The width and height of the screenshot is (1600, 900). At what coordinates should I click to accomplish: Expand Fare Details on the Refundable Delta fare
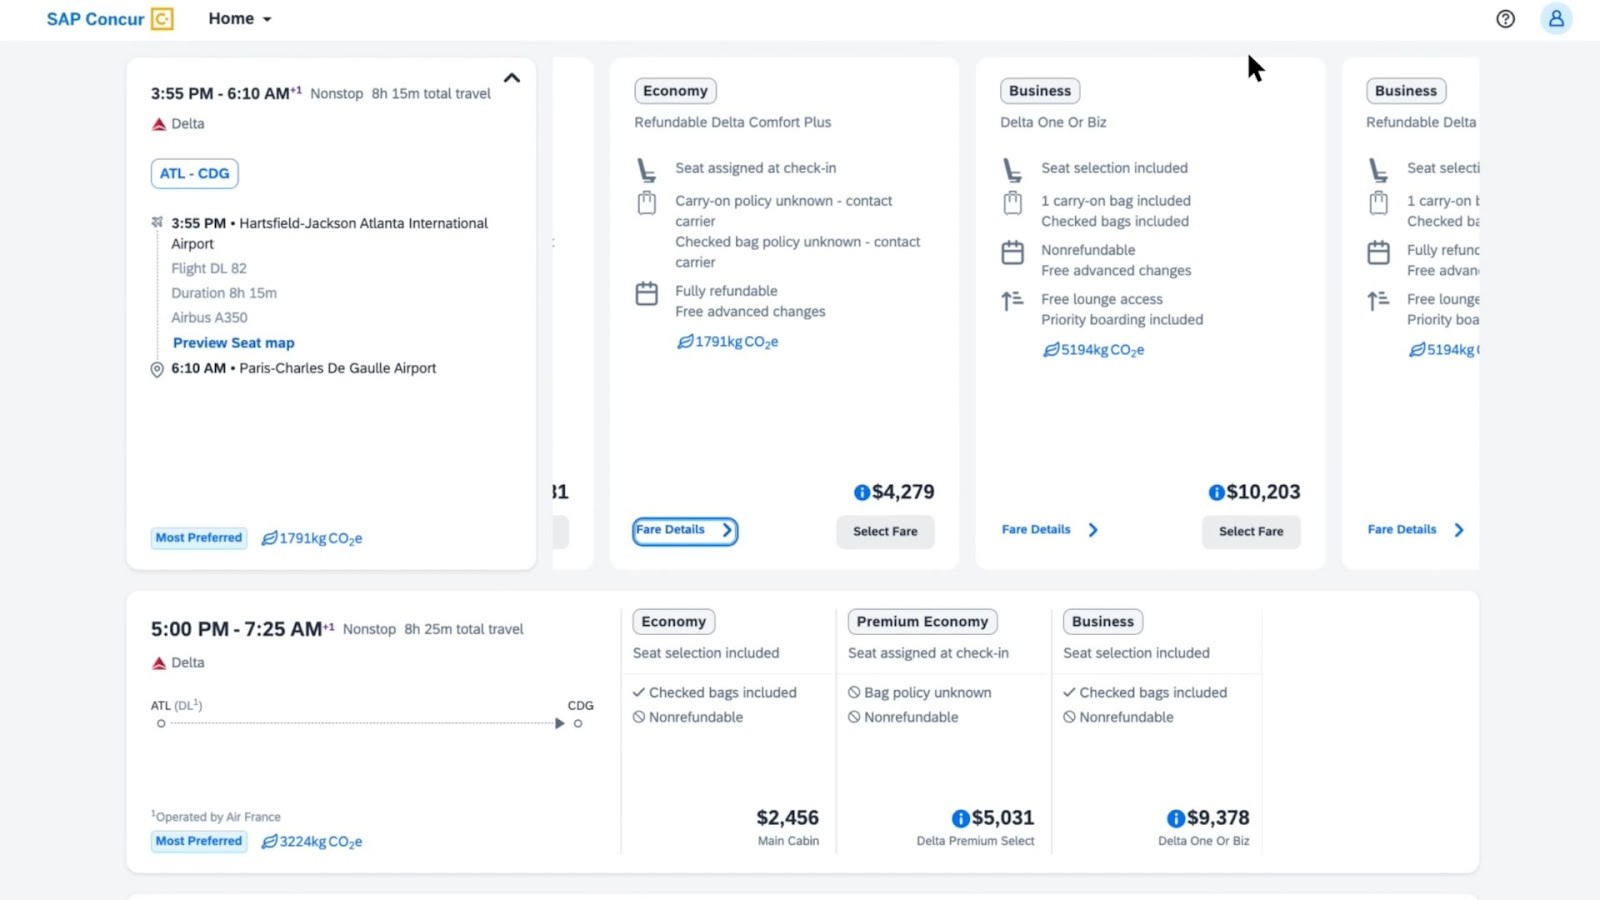(1412, 530)
